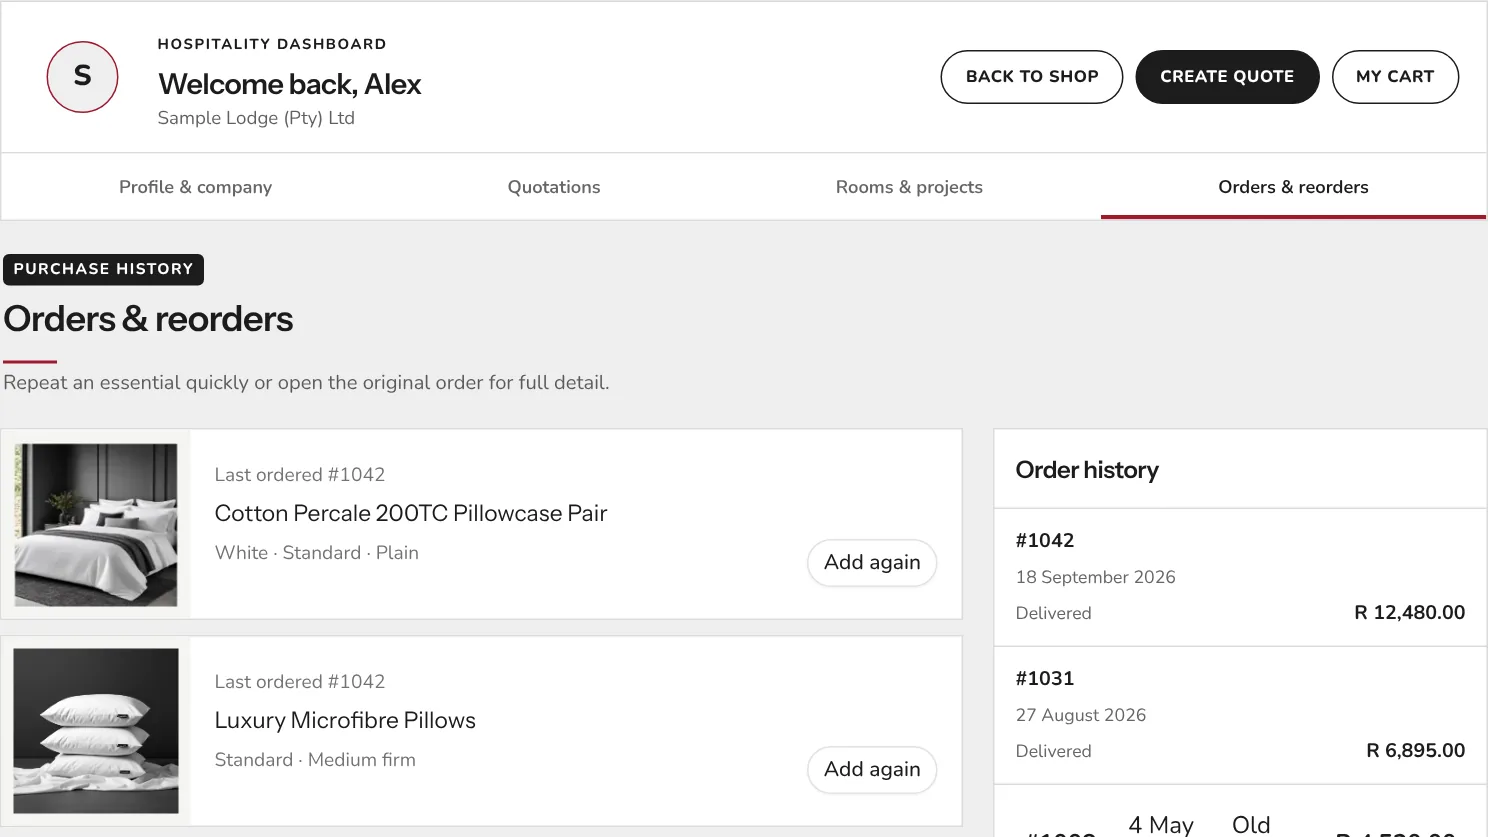Screen dimensions: 1488x837
Task: Select the Orders & reorders tab
Action: (x=1293, y=187)
